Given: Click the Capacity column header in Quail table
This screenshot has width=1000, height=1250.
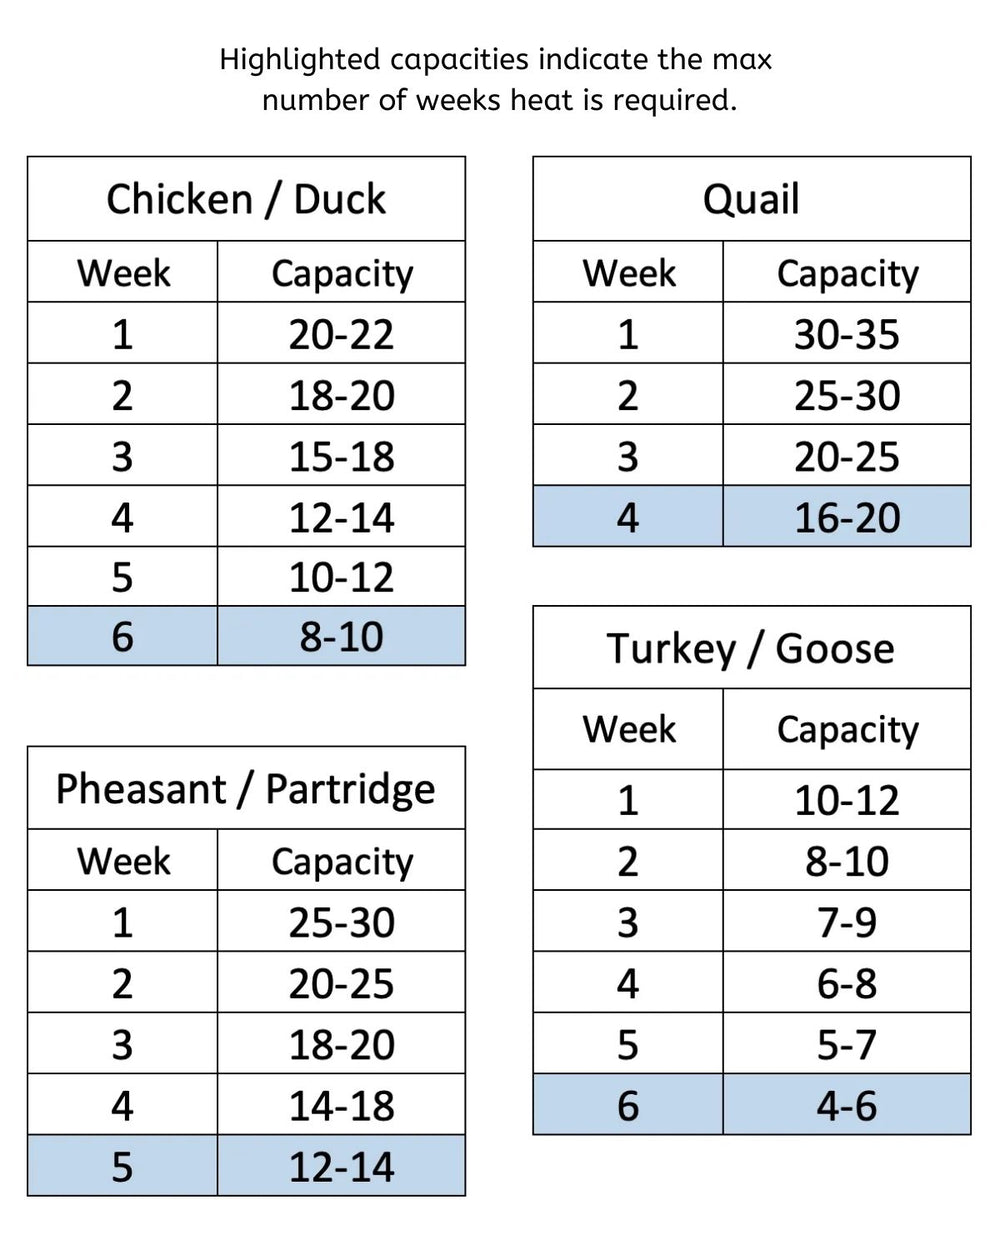Looking at the screenshot, I should (847, 273).
